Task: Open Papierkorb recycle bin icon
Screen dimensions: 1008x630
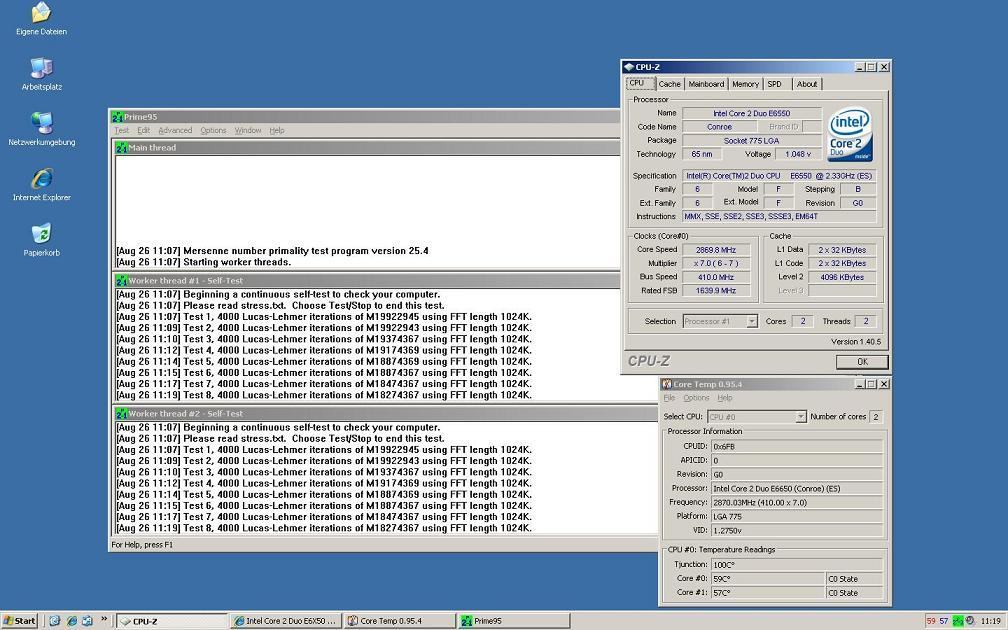Action: (x=41, y=240)
